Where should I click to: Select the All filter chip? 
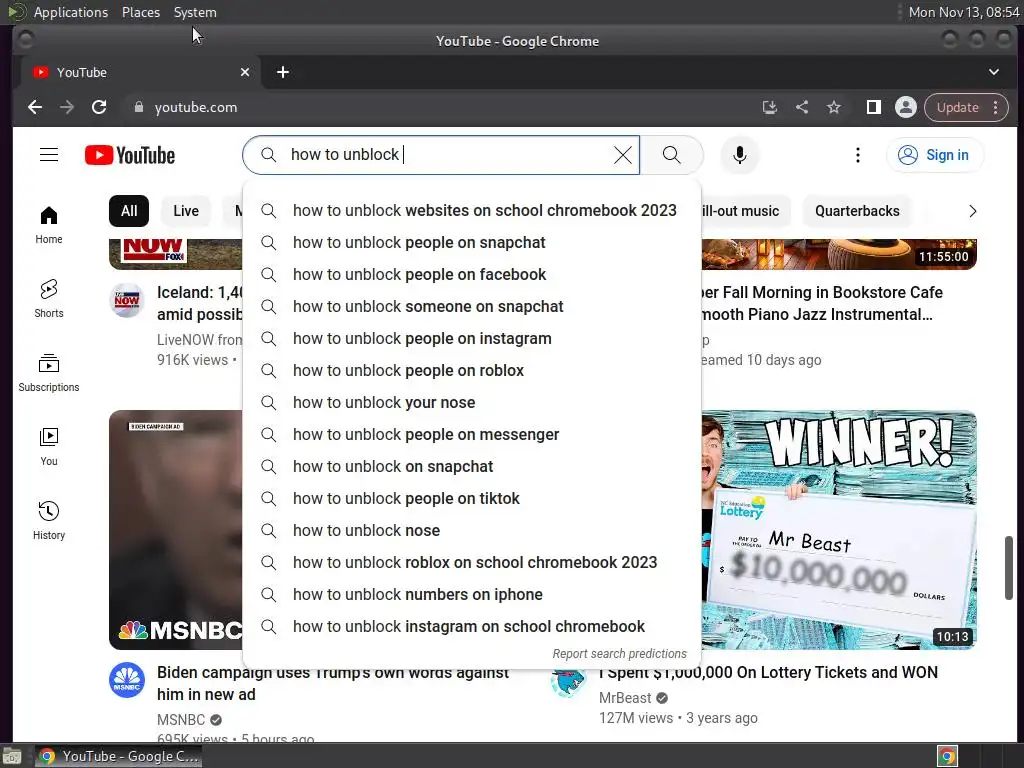129,211
